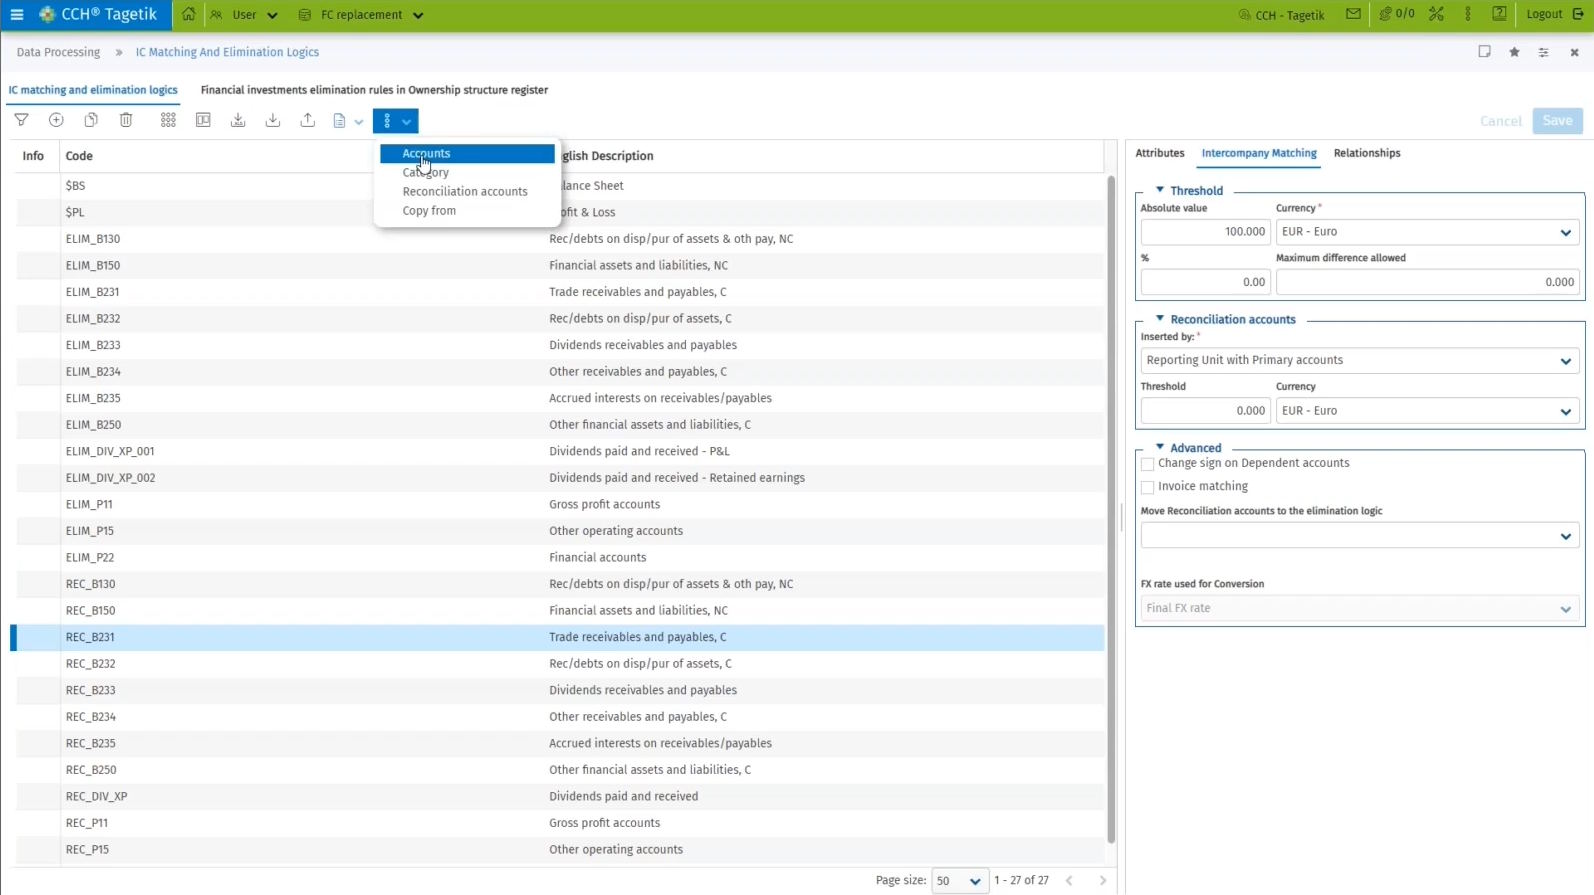The image size is (1594, 895).
Task: Switch to the Relationships tab
Action: (x=1366, y=153)
